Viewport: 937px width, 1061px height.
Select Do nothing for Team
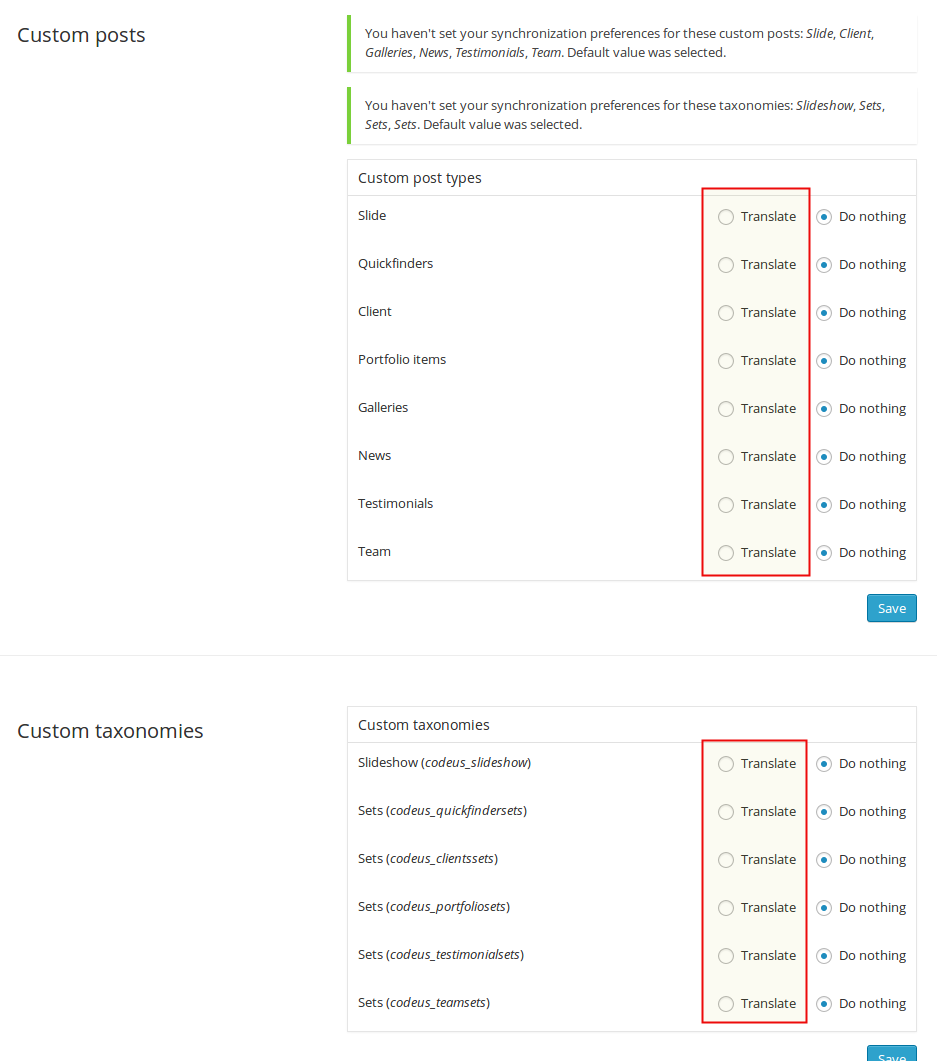pyautogui.click(x=823, y=554)
